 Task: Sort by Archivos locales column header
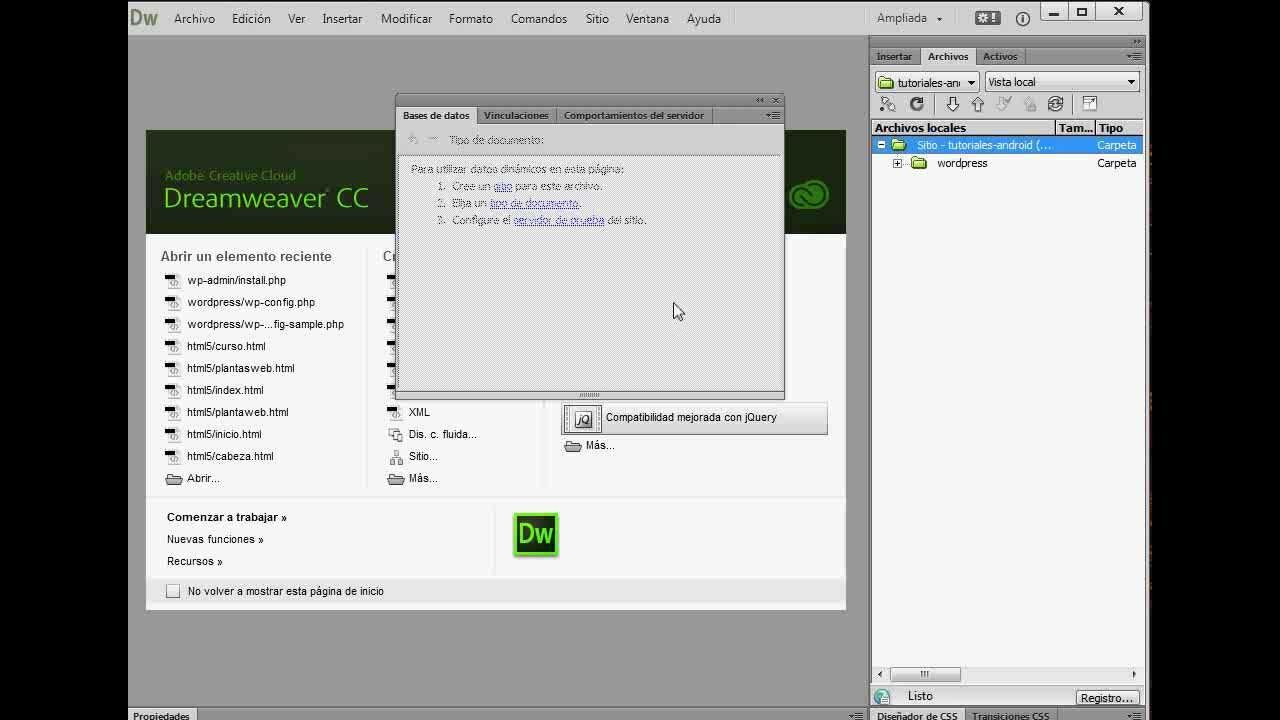point(964,128)
